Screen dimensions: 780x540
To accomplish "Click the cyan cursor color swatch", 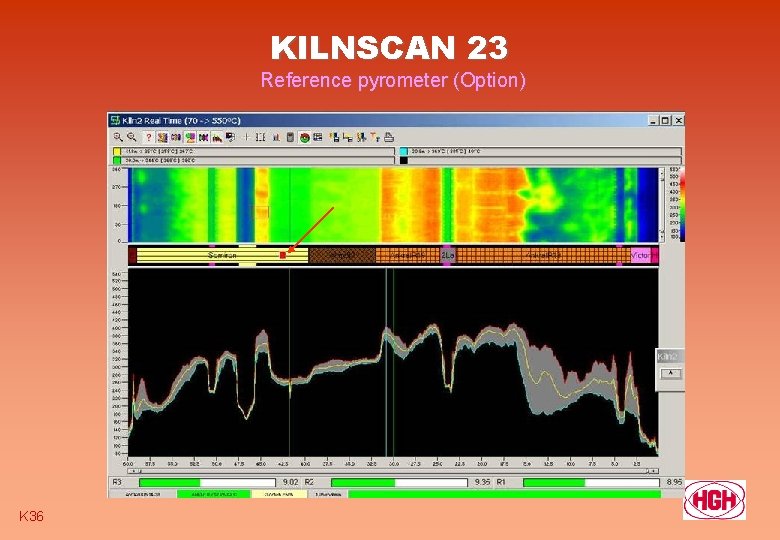I will pos(403,152).
